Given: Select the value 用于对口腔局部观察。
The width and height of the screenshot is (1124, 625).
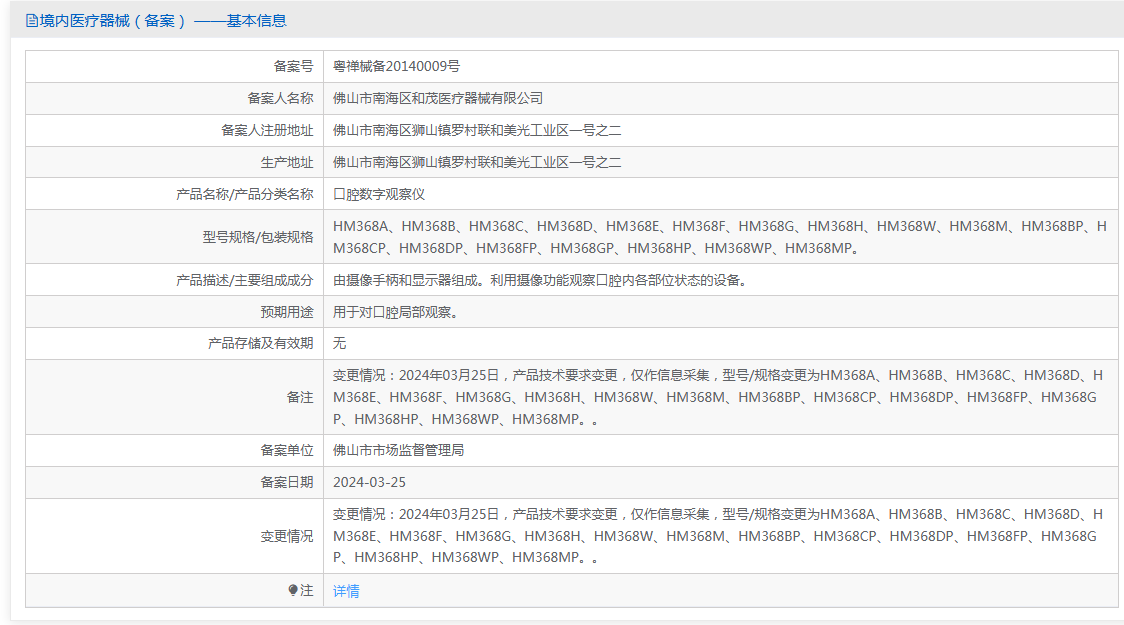Looking at the screenshot, I should pos(397,312).
